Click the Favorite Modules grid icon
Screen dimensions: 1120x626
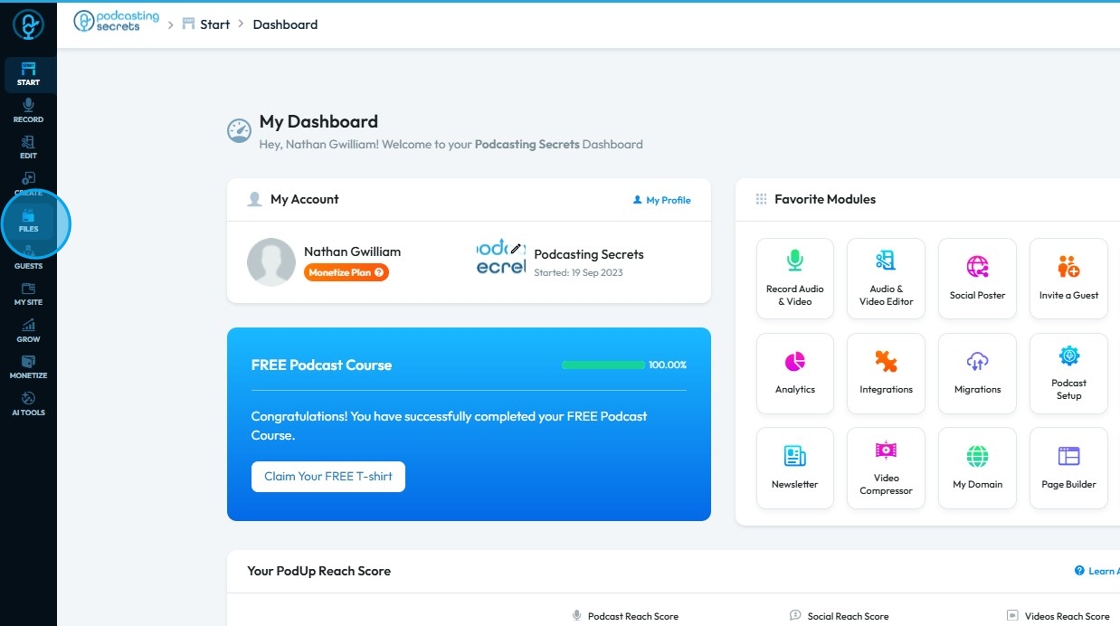click(761, 199)
